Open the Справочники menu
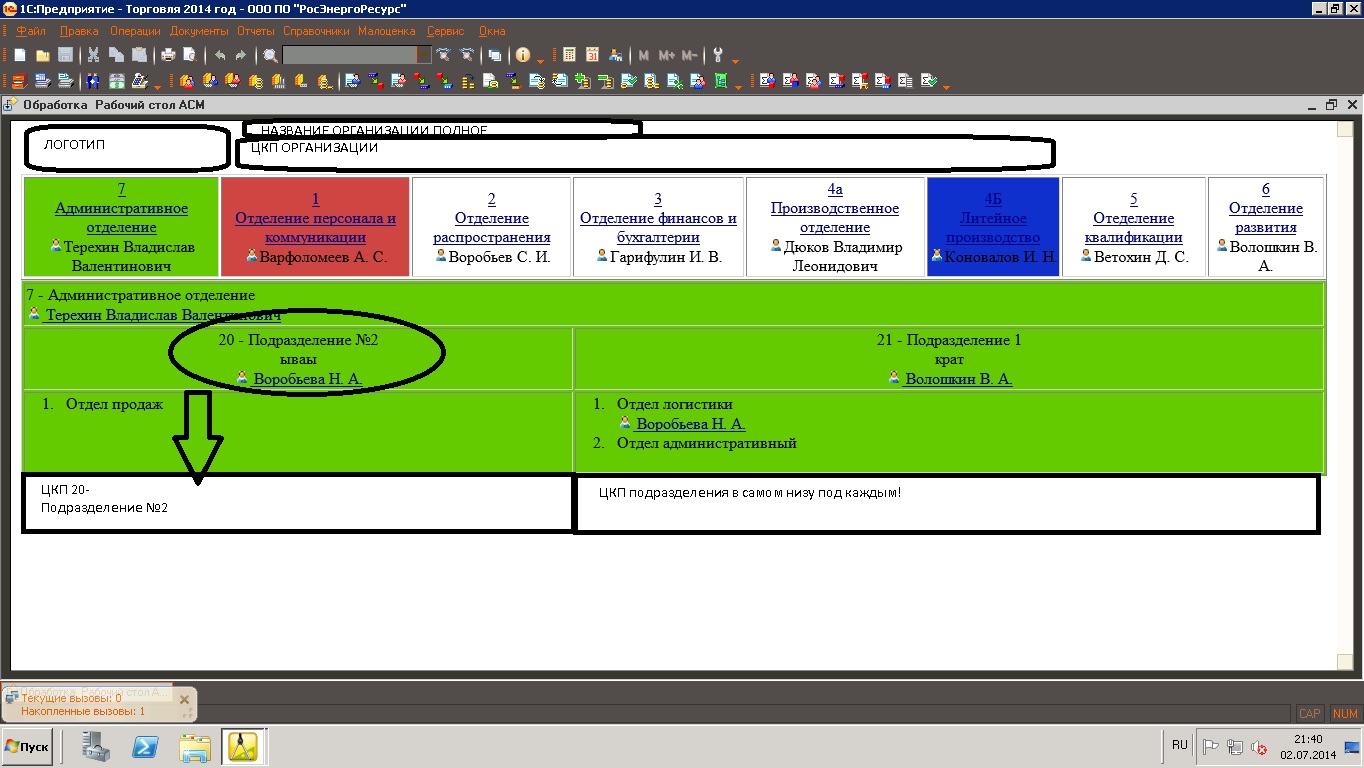This screenshot has height=768, width=1364. (x=316, y=31)
